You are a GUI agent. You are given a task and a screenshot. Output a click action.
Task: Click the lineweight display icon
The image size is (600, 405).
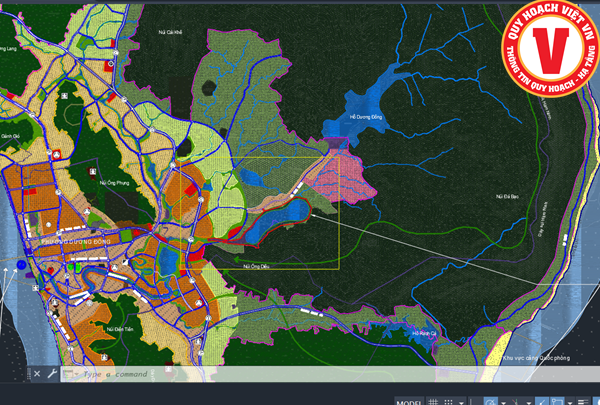(x=583, y=402)
